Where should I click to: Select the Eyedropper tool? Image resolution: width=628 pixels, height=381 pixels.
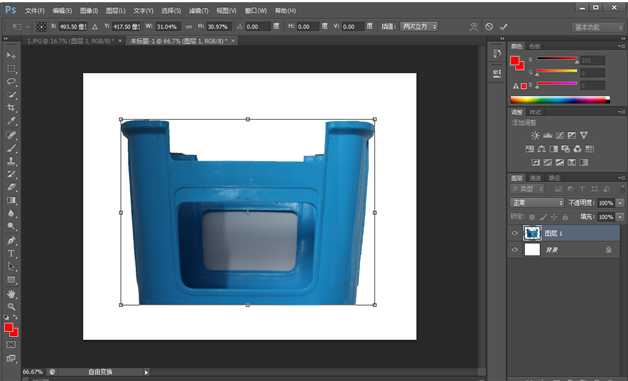point(11,121)
